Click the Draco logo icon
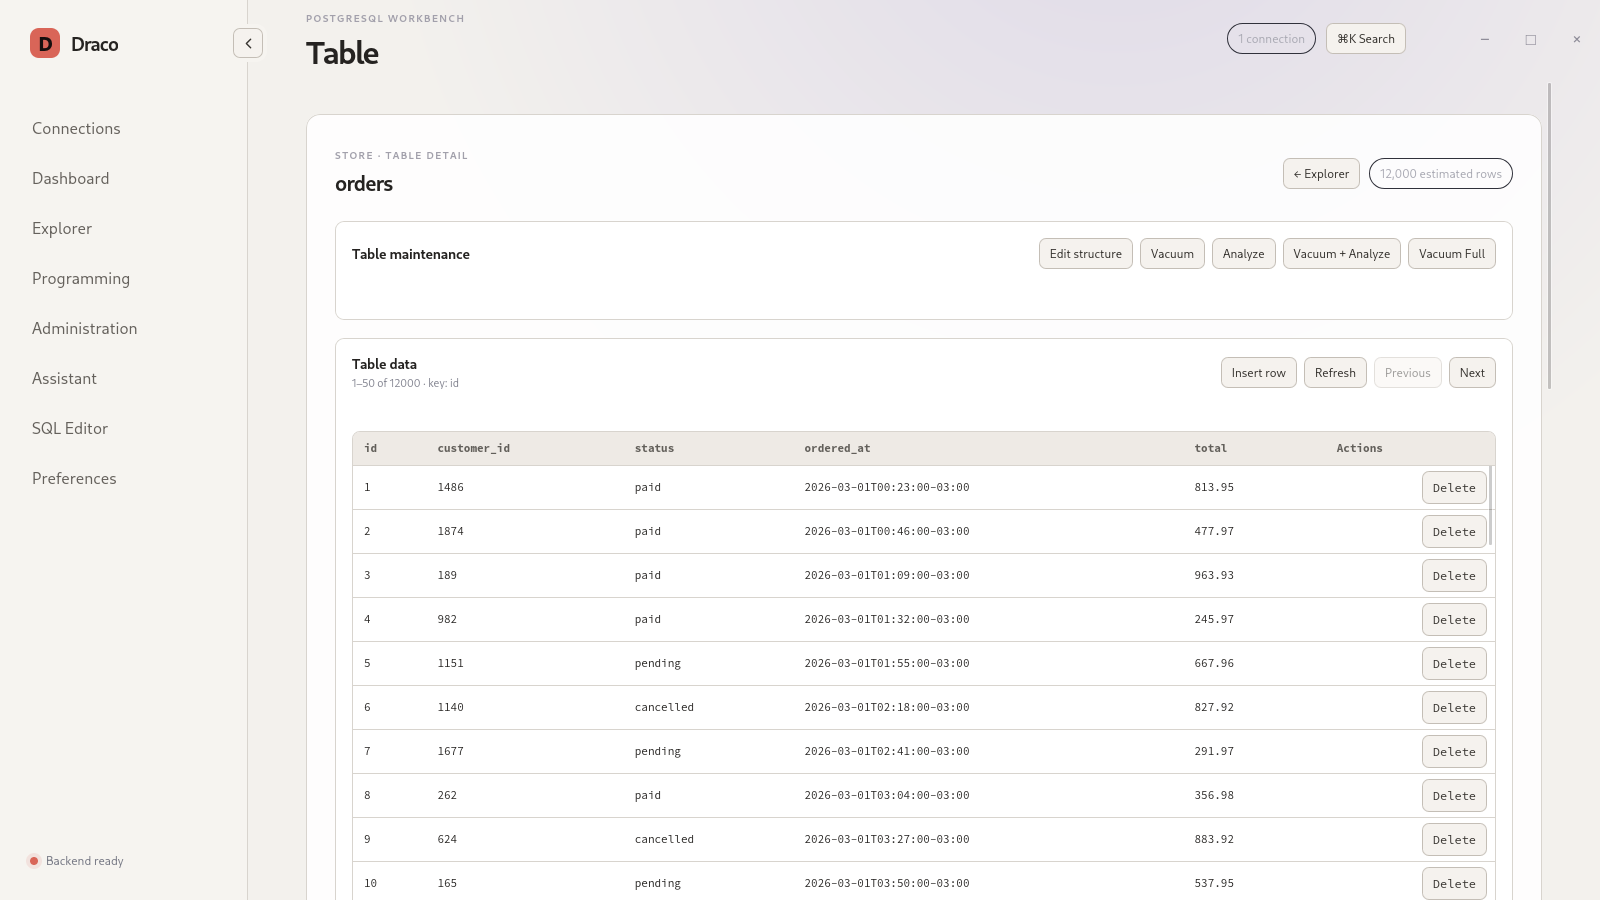1600x900 pixels. tap(45, 43)
